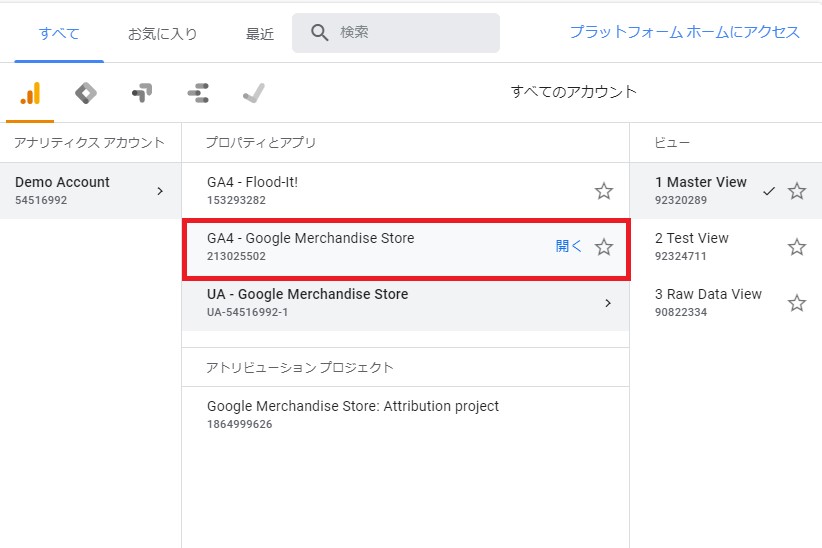Select the Data Studio product icon
This screenshot has width=822, height=548.
(x=198, y=93)
